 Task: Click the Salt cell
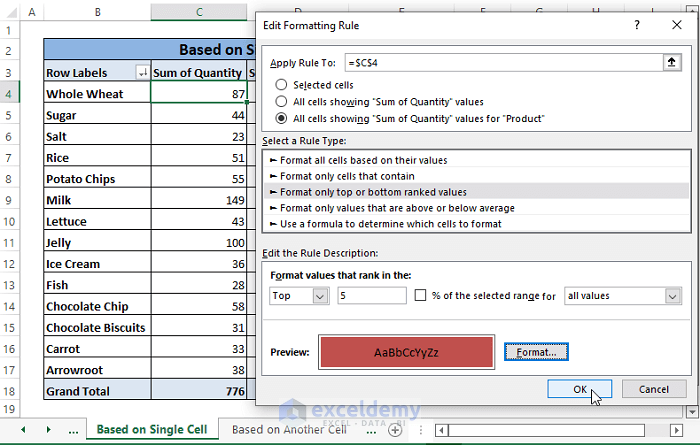click(x=97, y=136)
